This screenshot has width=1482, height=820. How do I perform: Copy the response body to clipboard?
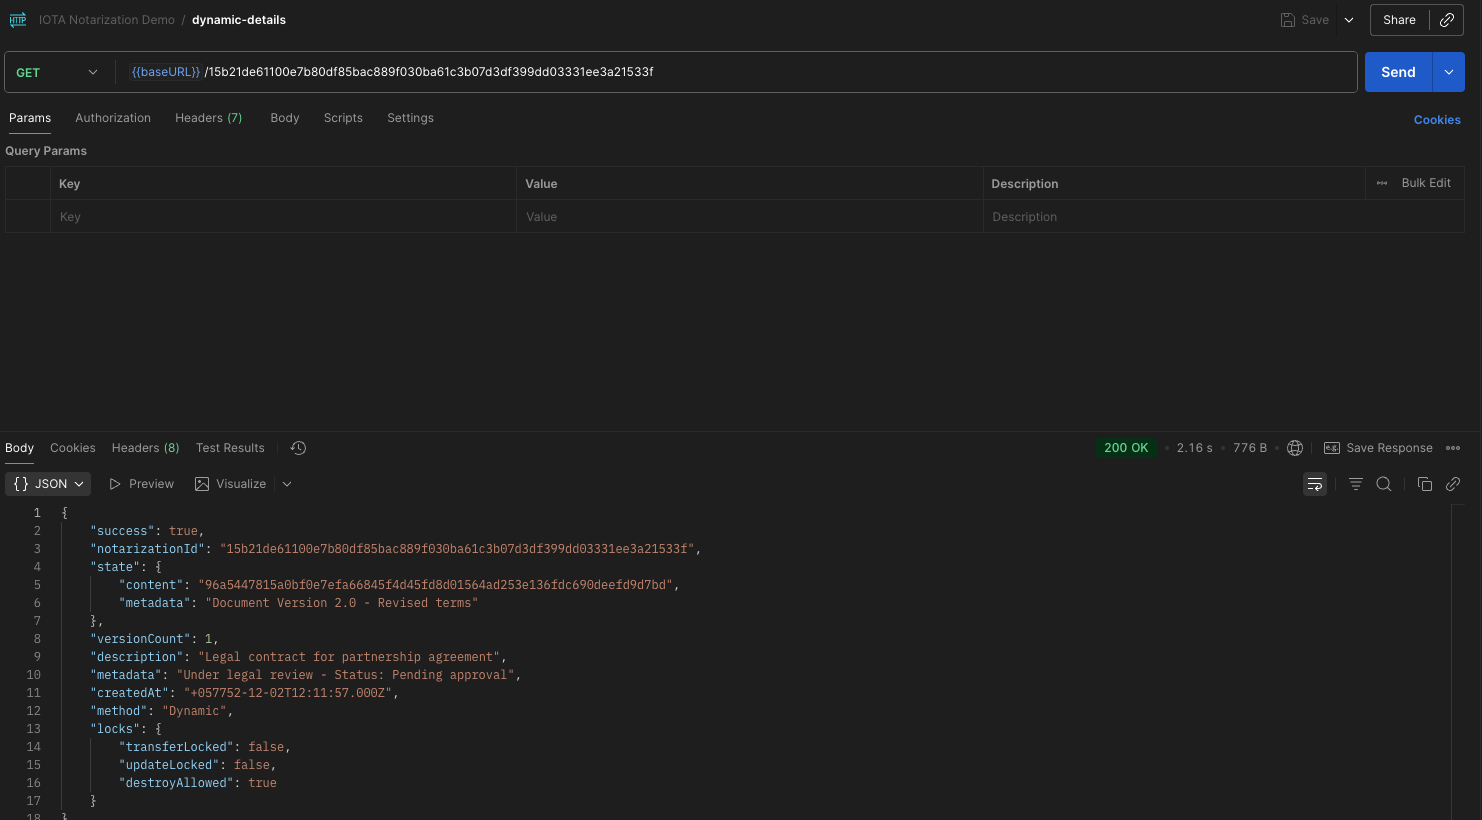tap(1425, 484)
